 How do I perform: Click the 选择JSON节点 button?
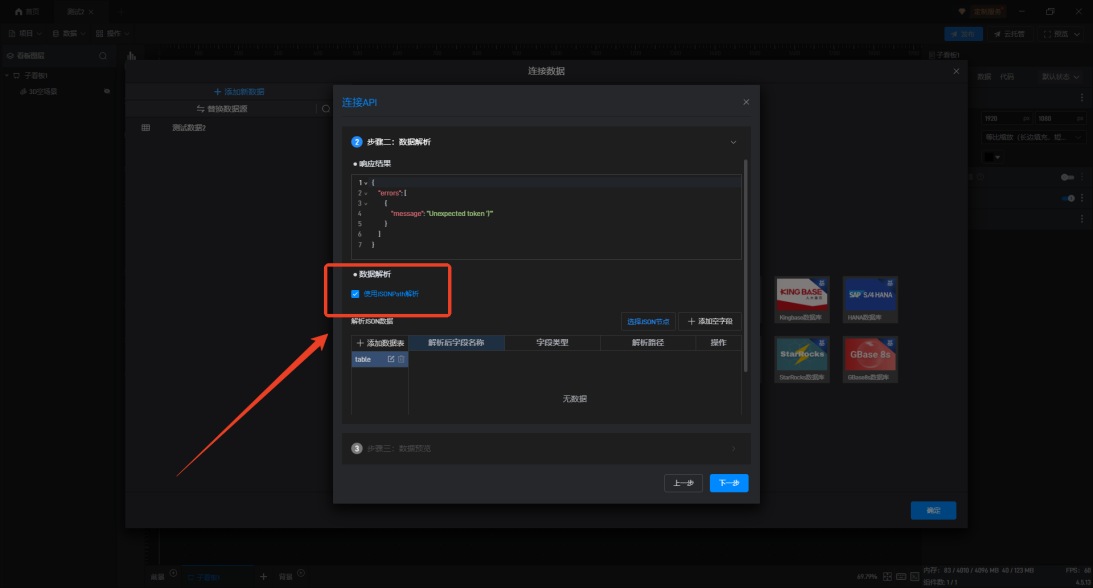coord(647,321)
